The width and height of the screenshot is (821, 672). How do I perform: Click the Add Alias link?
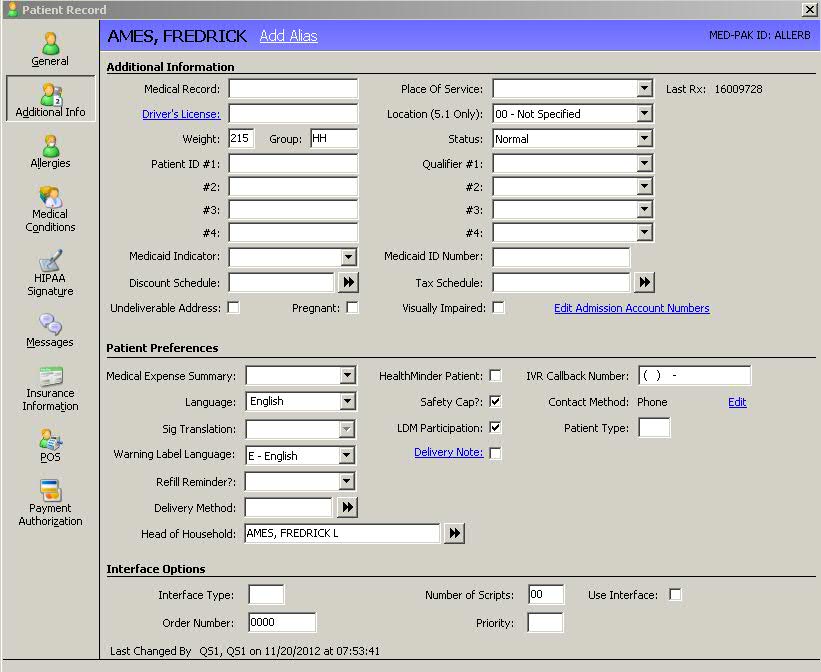tap(289, 36)
